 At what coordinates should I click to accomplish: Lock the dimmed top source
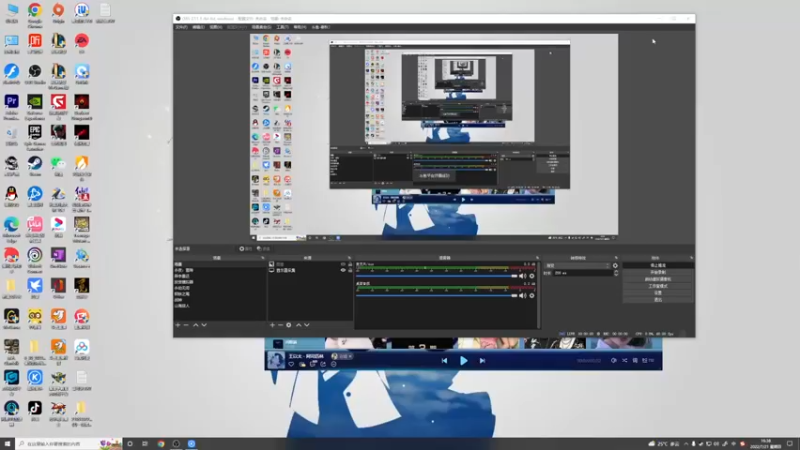coord(350,264)
